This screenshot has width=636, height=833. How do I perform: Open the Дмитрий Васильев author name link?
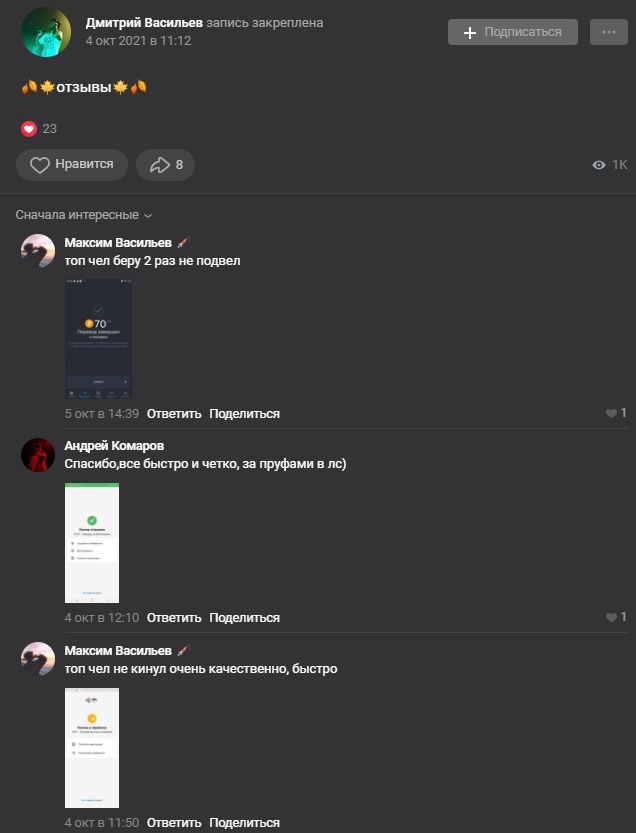tap(144, 23)
